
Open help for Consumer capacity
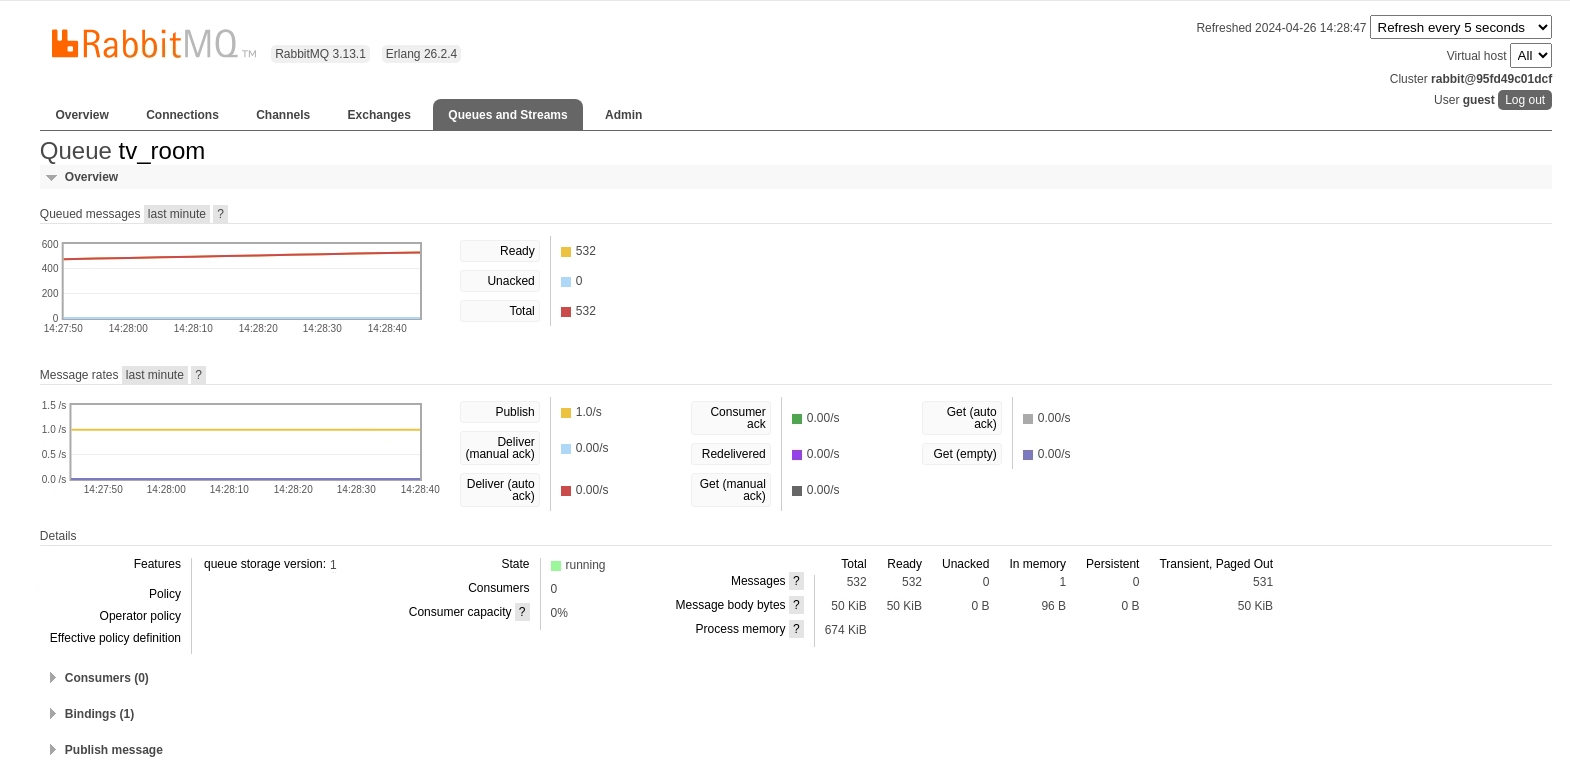[522, 612]
